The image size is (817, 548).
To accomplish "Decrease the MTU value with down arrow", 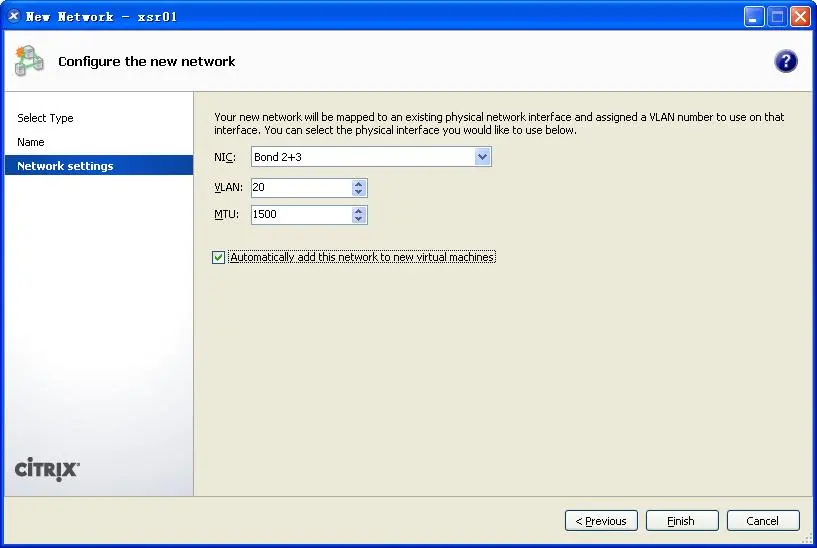I will (359, 219).
